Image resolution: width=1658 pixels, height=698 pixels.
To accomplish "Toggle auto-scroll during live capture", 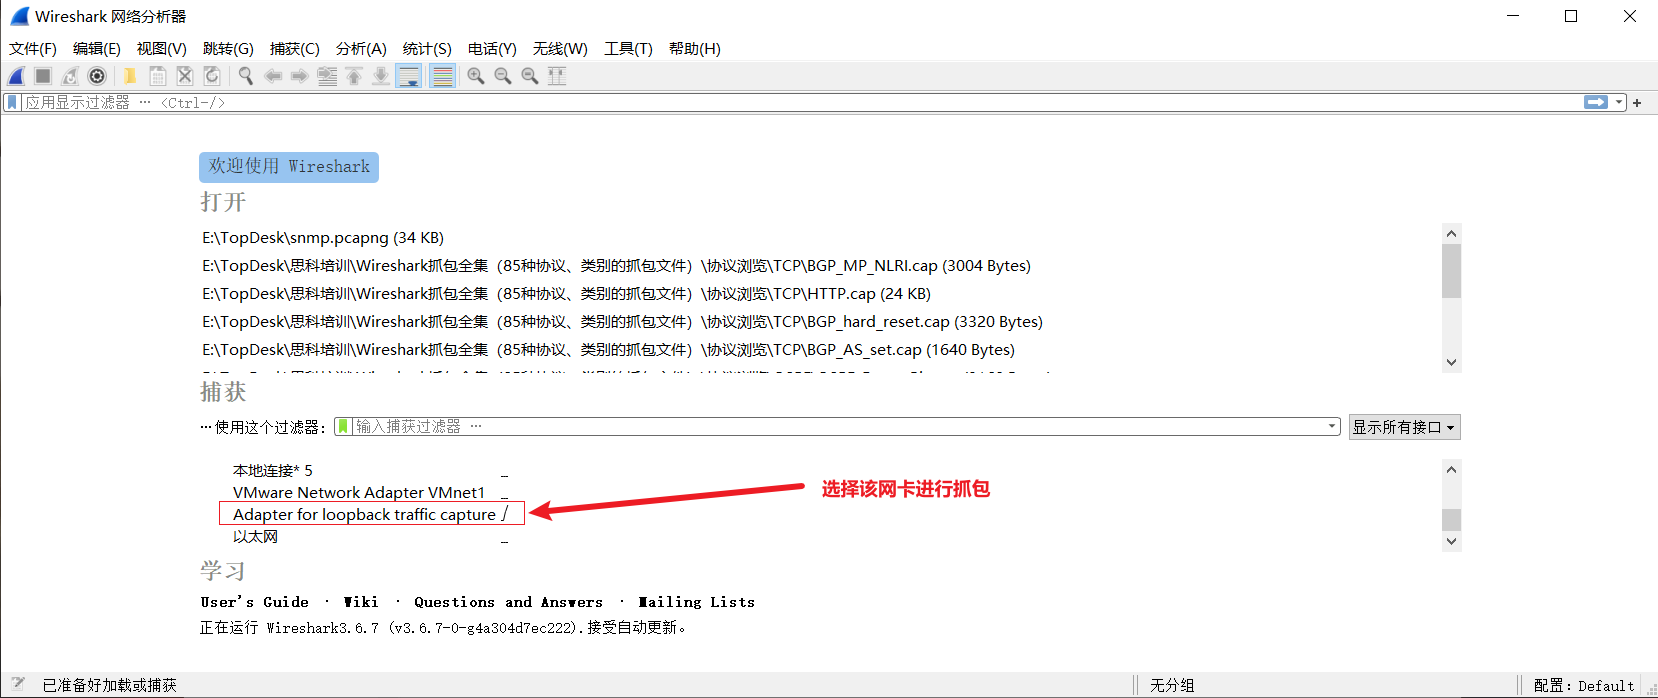I will click(409, 76).
